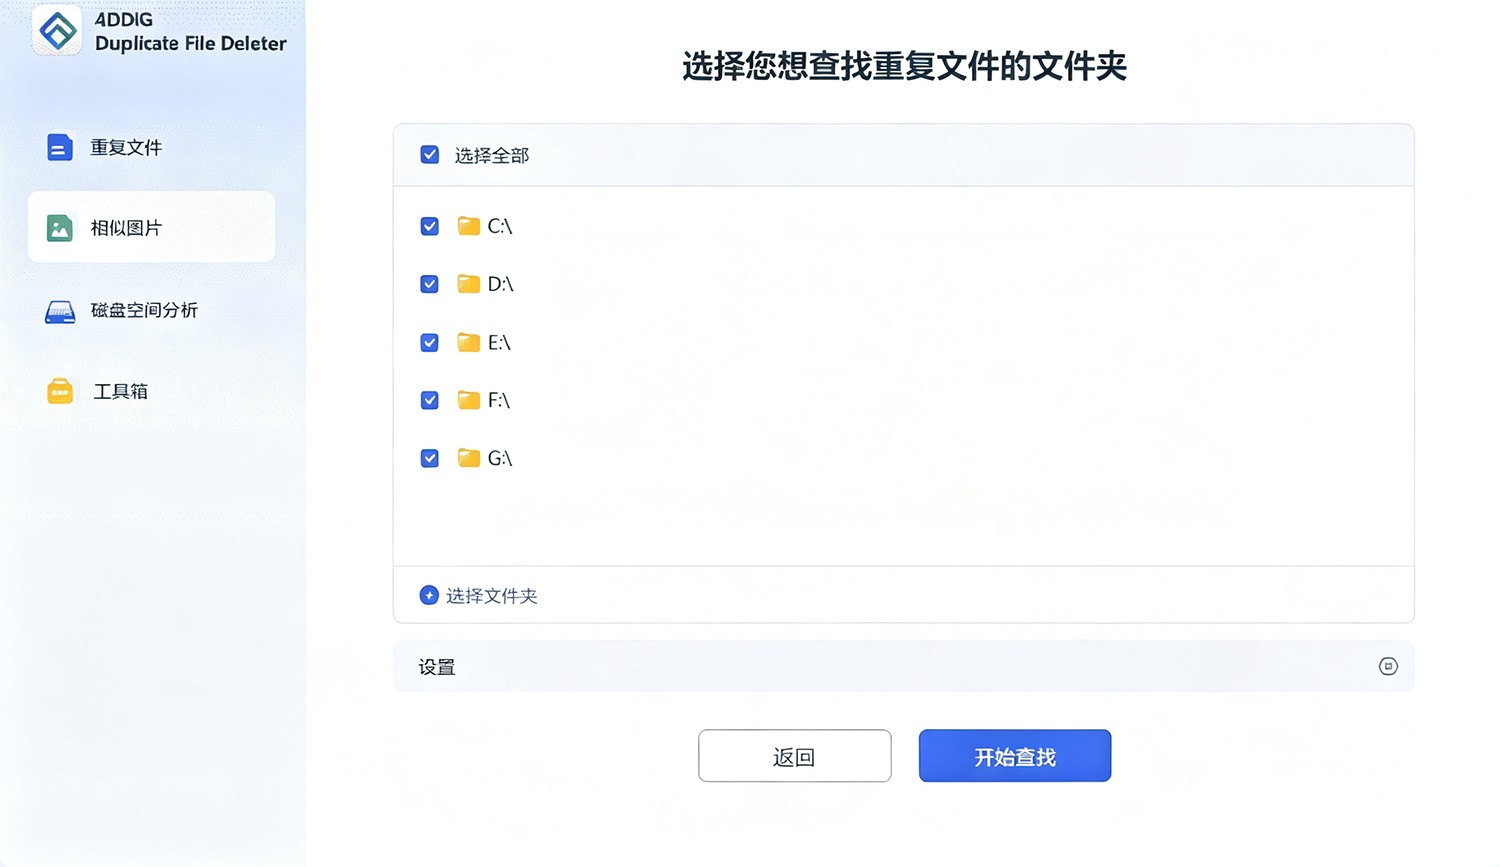
Task: Click the 开始查找 button
Action: pyautogui.click(x=1015, y=756)
